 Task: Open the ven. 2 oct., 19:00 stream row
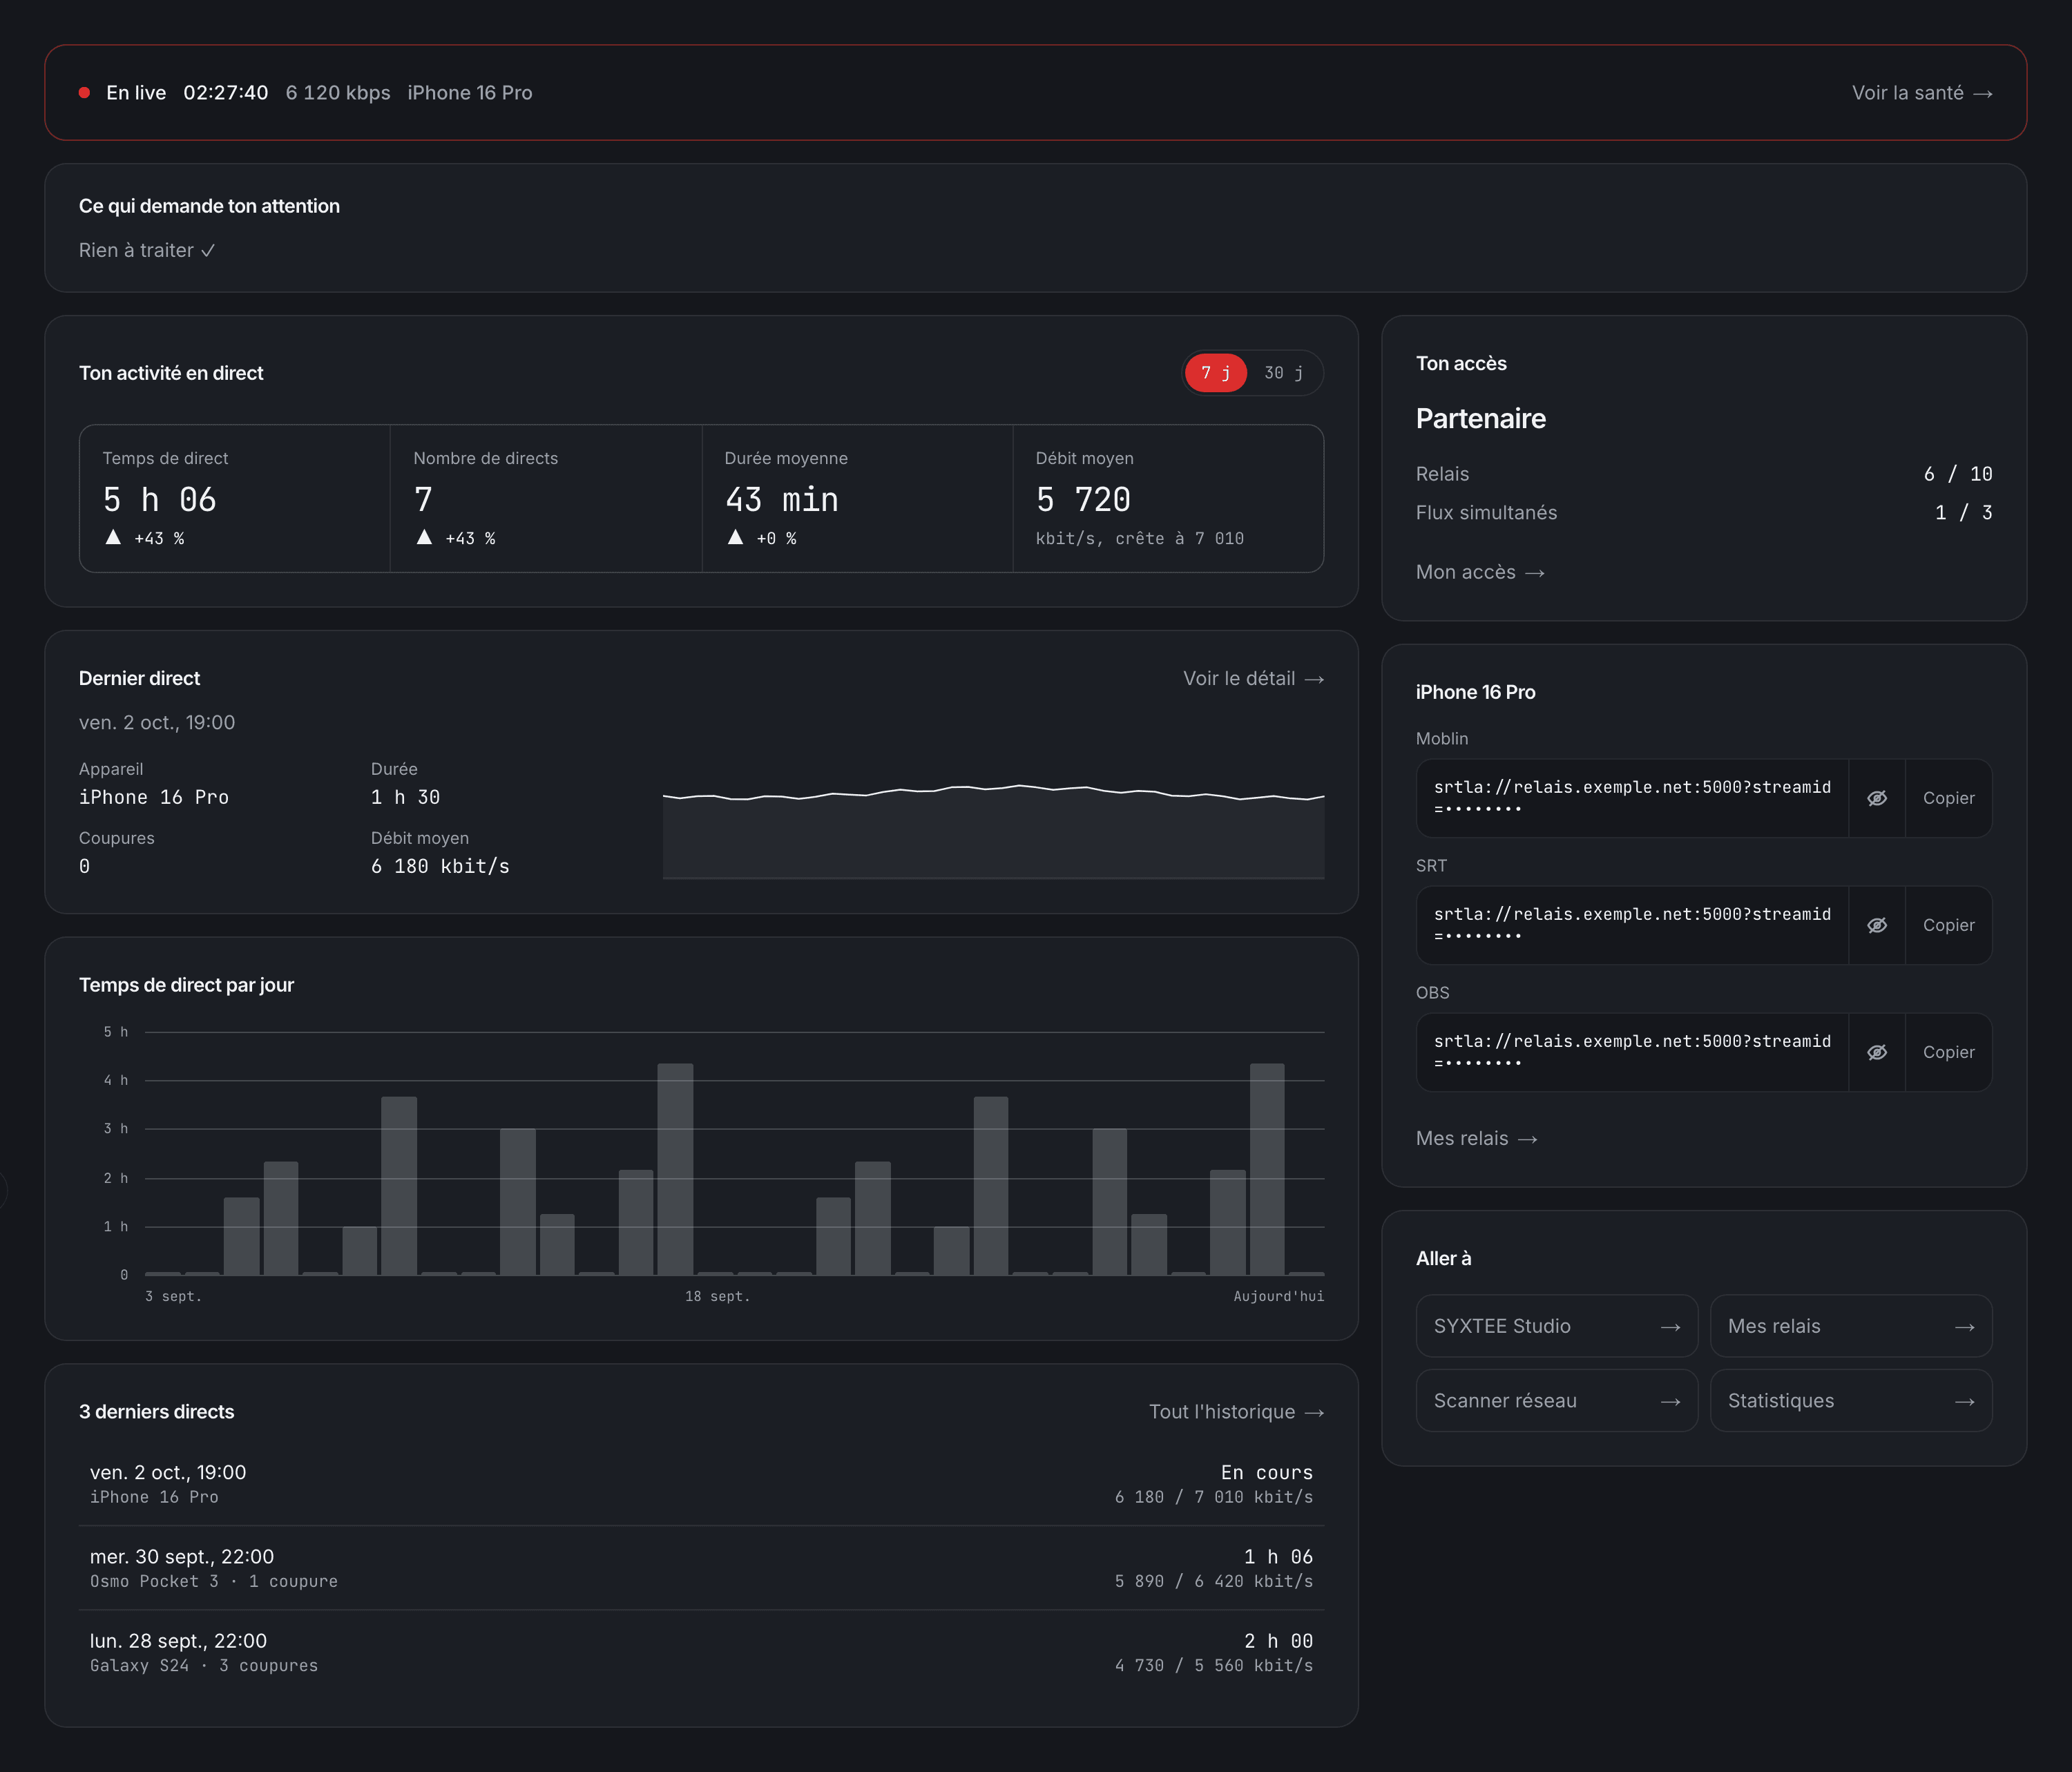point(701,1484)
